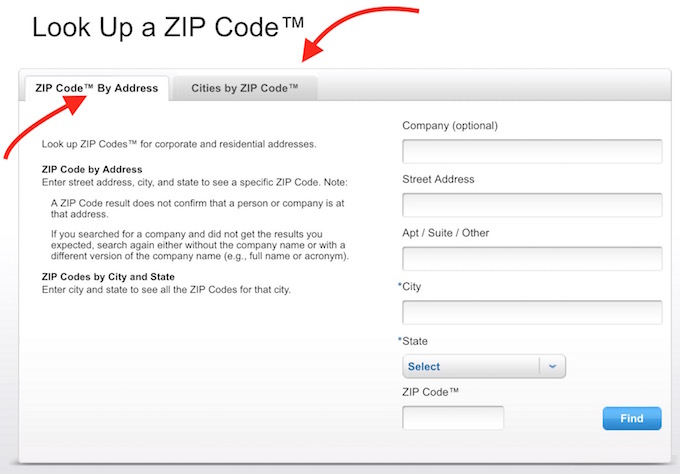
Task: Click the Street Address label text
Action: 438,180
